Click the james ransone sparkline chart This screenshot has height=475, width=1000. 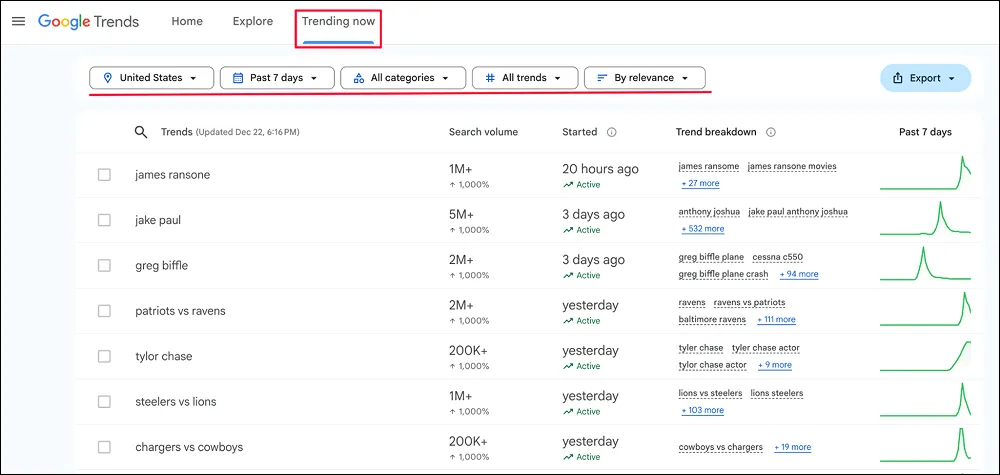925,173
